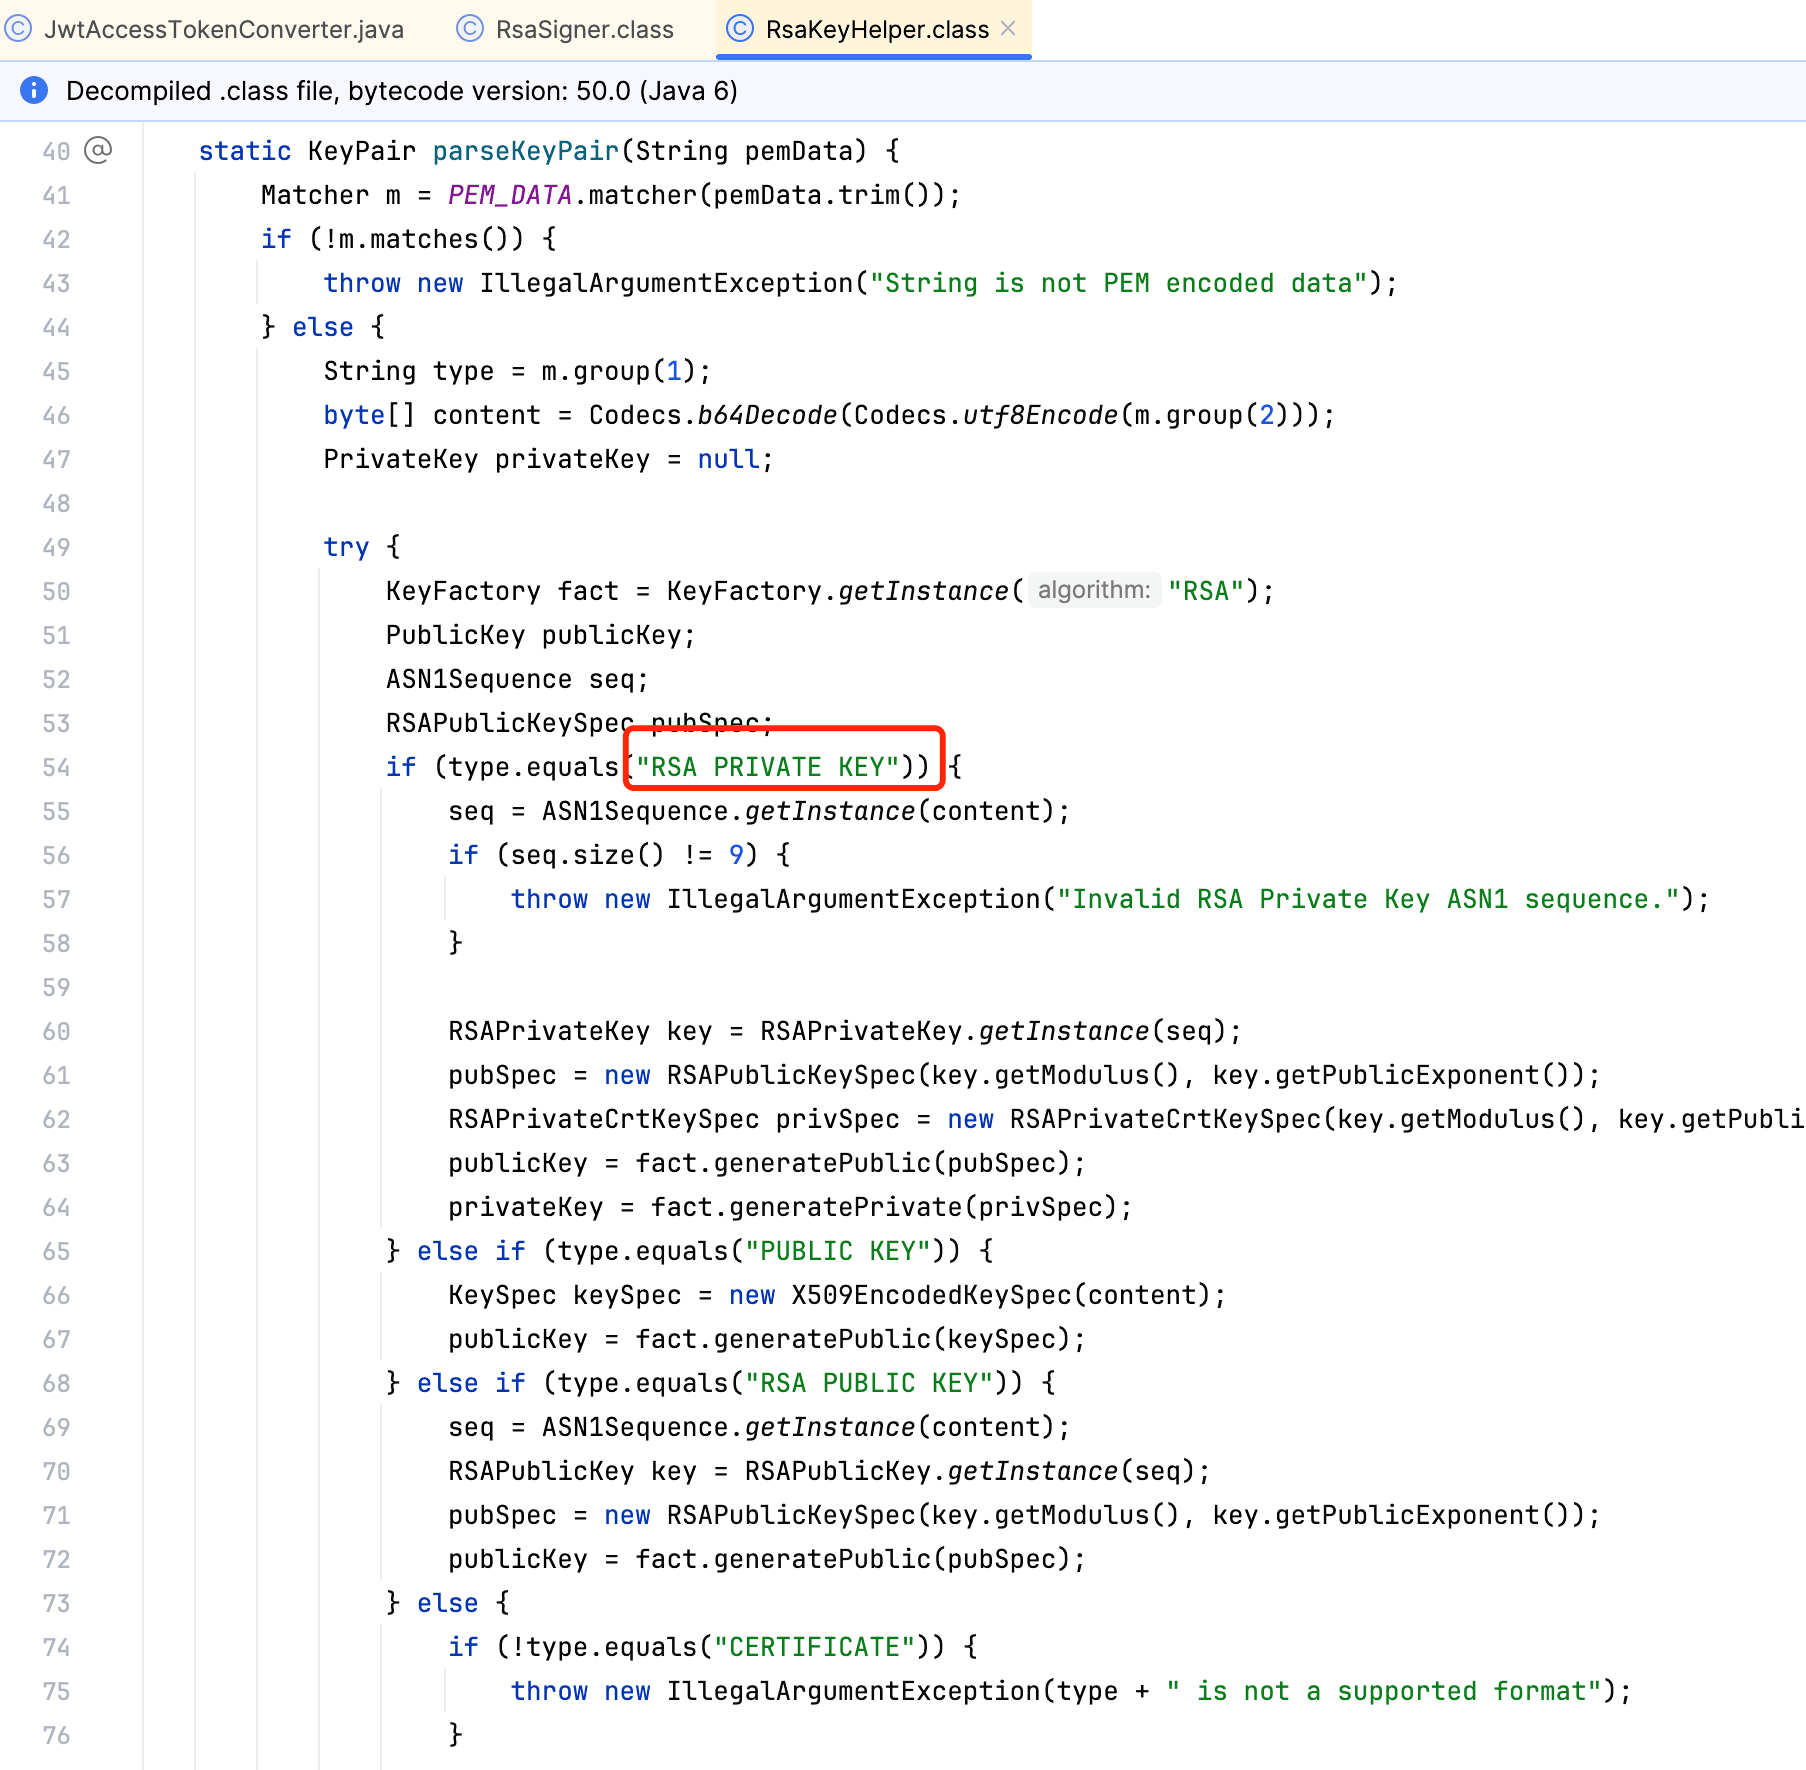
Task: Click the number 9 on line 56
Action: (736, 855)
